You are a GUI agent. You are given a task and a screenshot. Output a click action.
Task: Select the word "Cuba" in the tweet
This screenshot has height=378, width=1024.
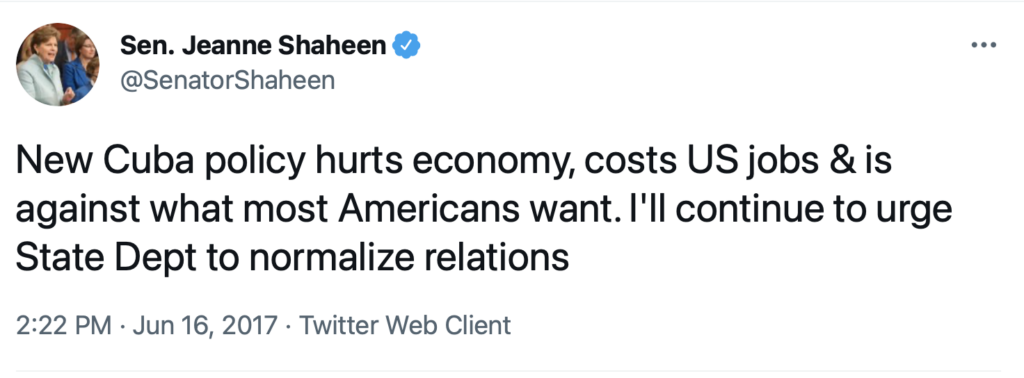click(x=148, y=159)
